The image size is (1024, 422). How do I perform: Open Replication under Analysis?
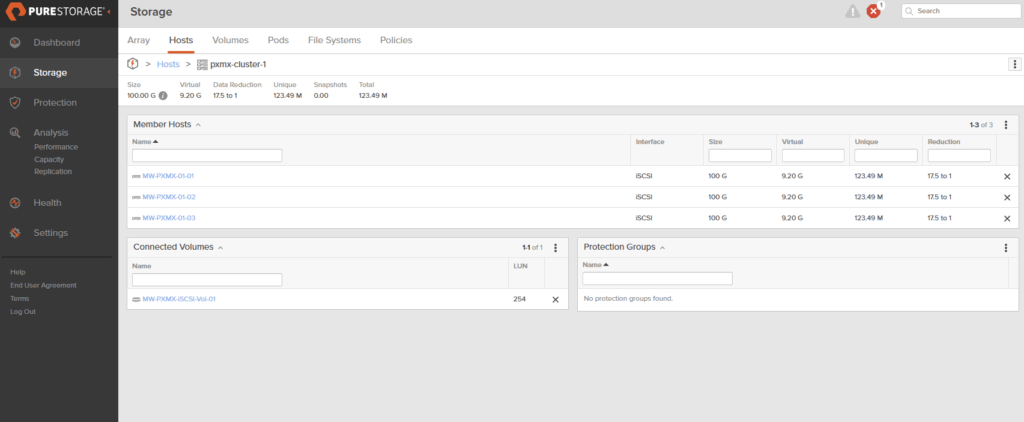coord(53,172)
